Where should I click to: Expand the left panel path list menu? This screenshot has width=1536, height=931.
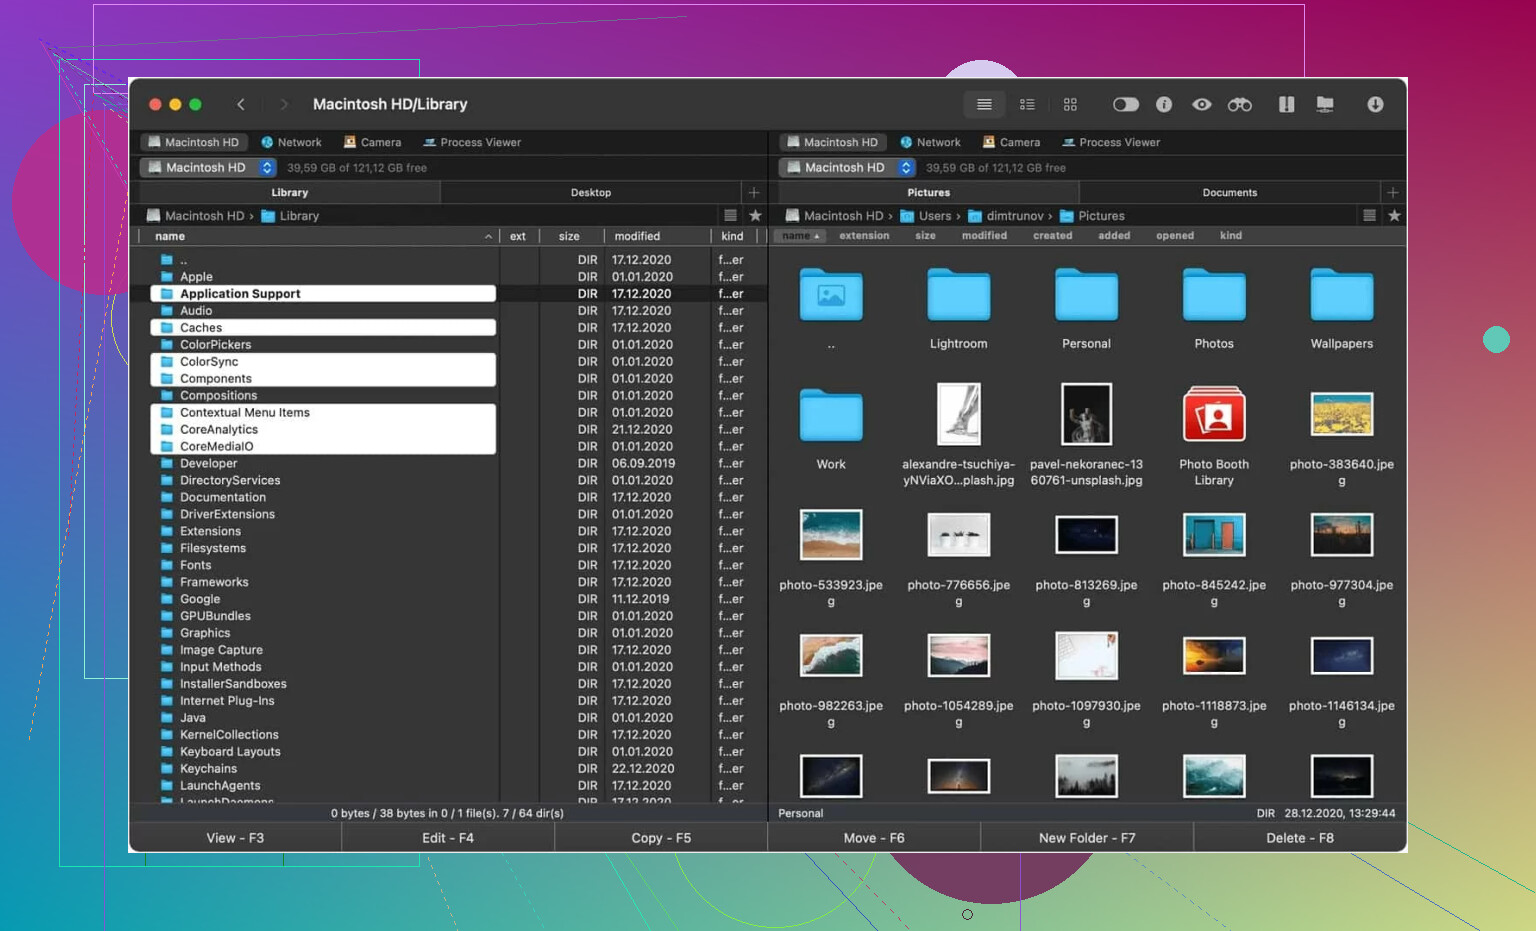[730, 216]
